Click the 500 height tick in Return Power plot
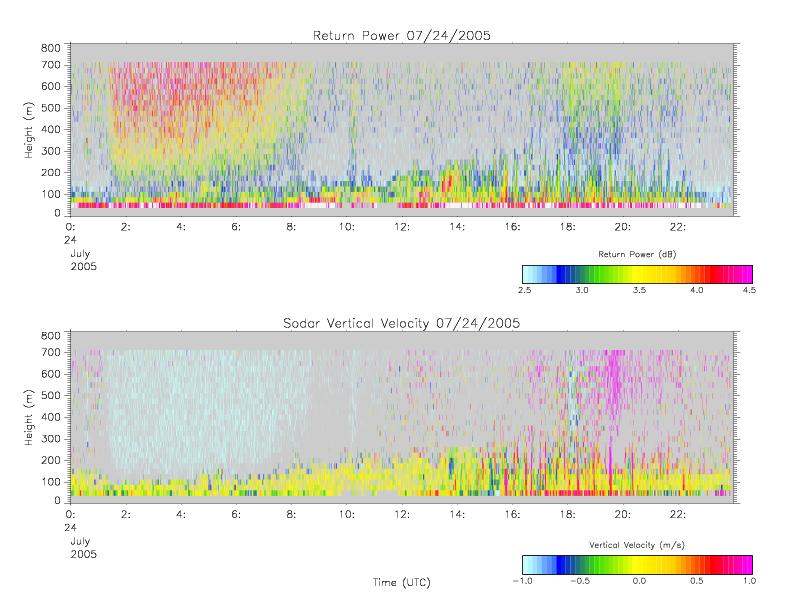This screenshot has height=611, width=791. (50, 108)
